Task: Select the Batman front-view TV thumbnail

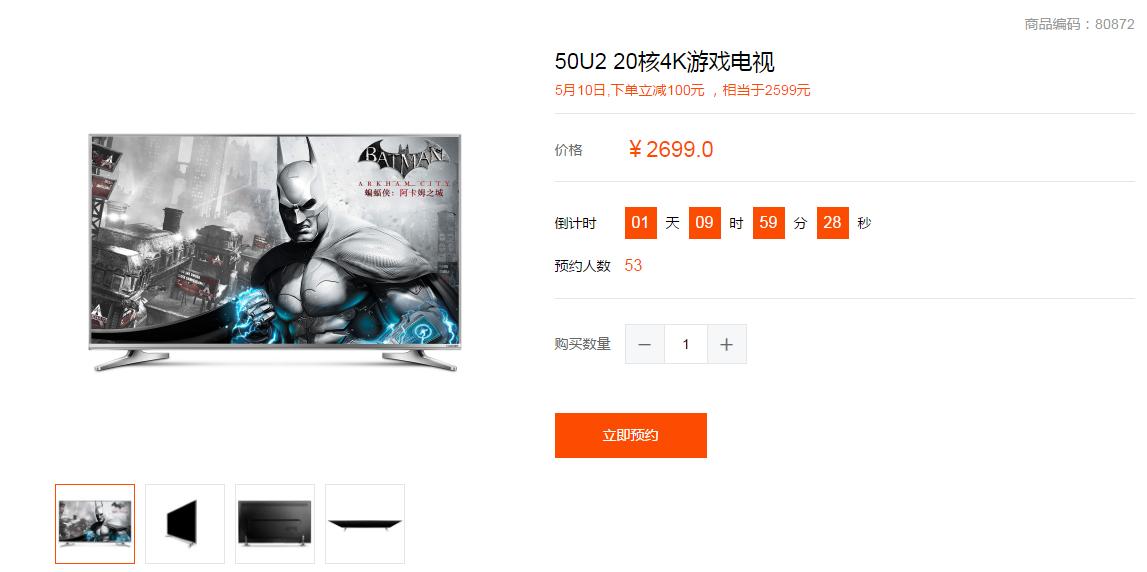Action: (x=95, y=524)
